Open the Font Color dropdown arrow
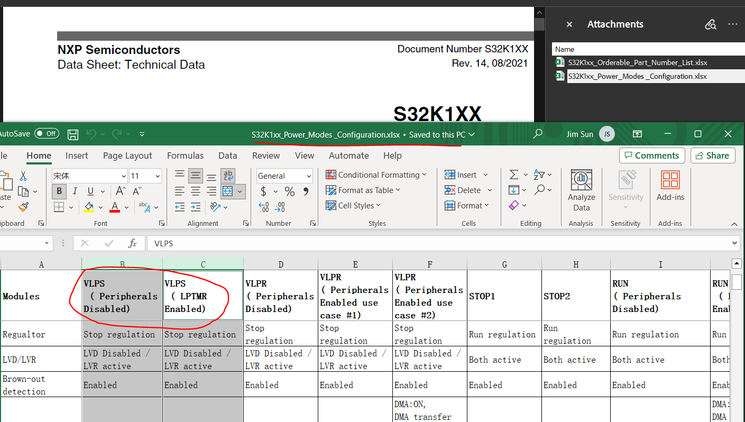 click(x=126, y=208)
